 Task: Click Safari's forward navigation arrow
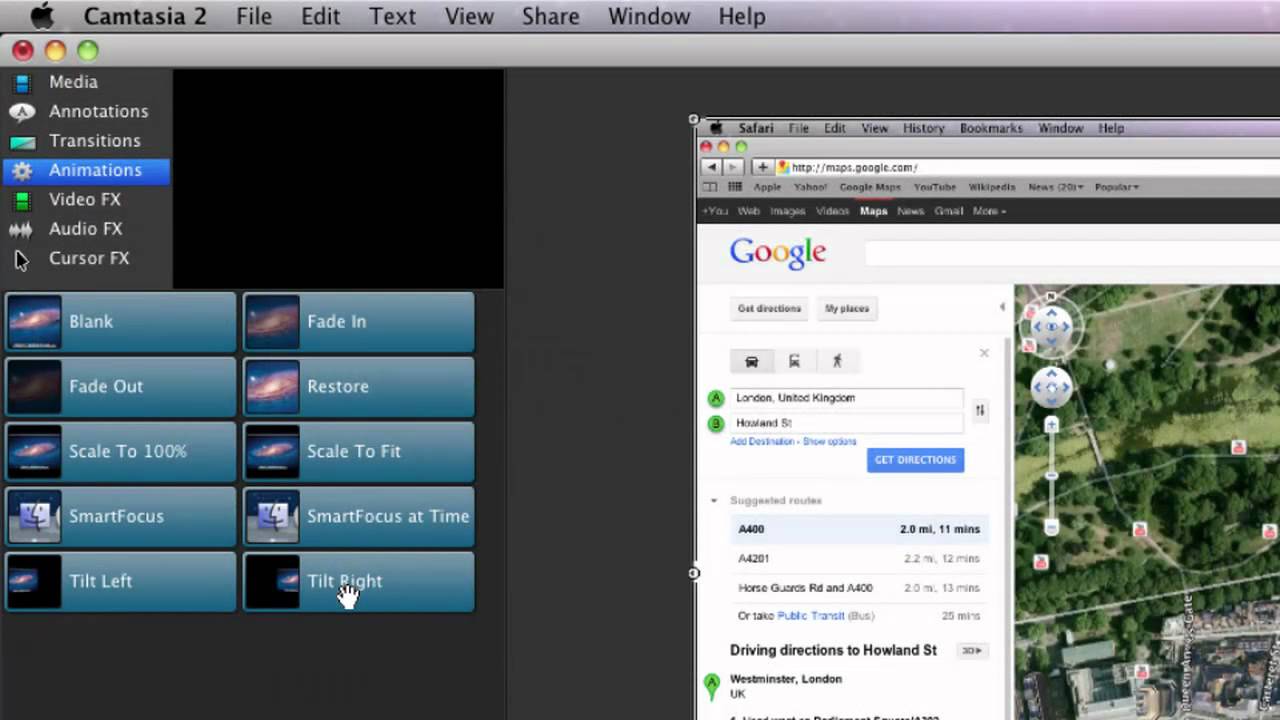point(733,168)
